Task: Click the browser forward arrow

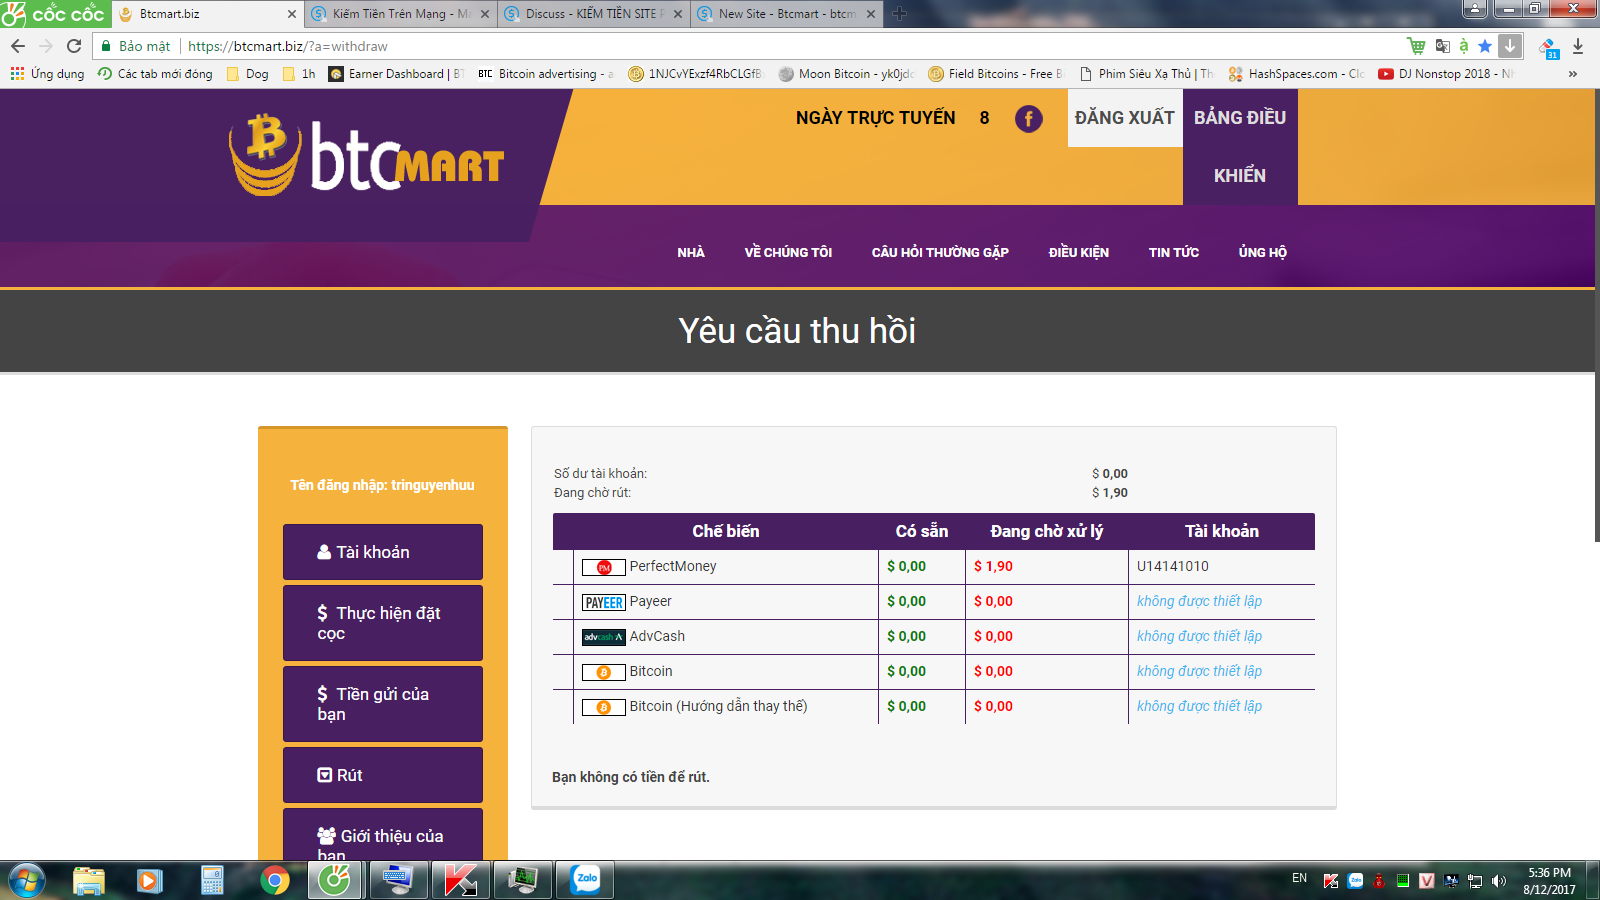Action: [x=46, y=46]
